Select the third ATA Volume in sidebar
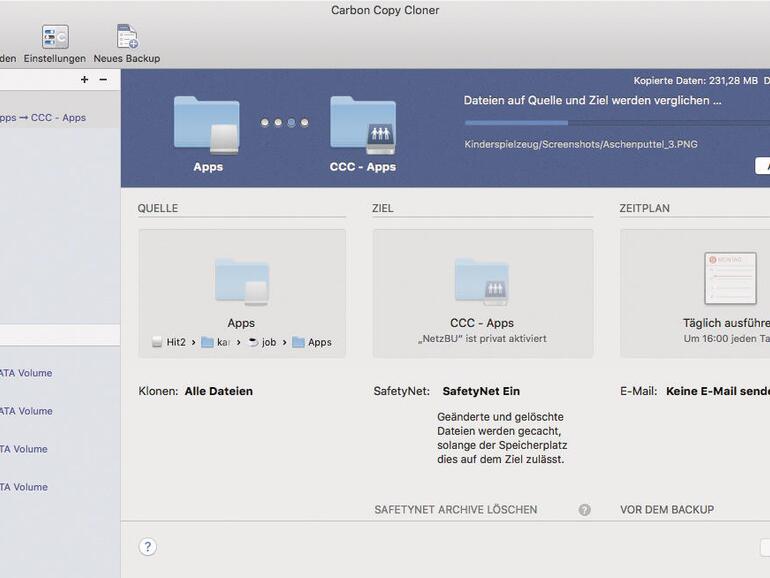770x578 pixels. (x=24, y=449)
